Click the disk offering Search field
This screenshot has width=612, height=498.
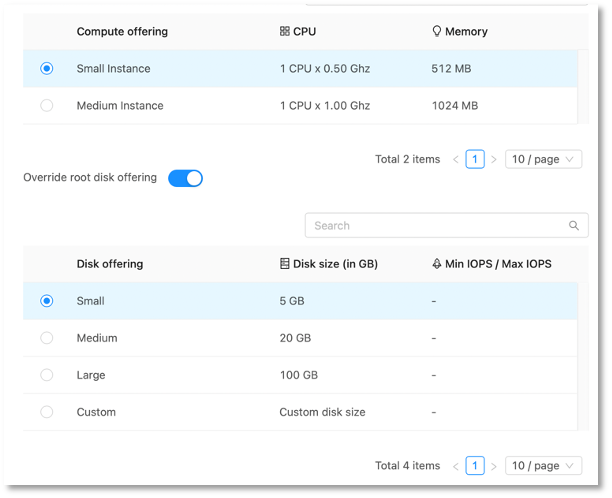coord(435,226)
